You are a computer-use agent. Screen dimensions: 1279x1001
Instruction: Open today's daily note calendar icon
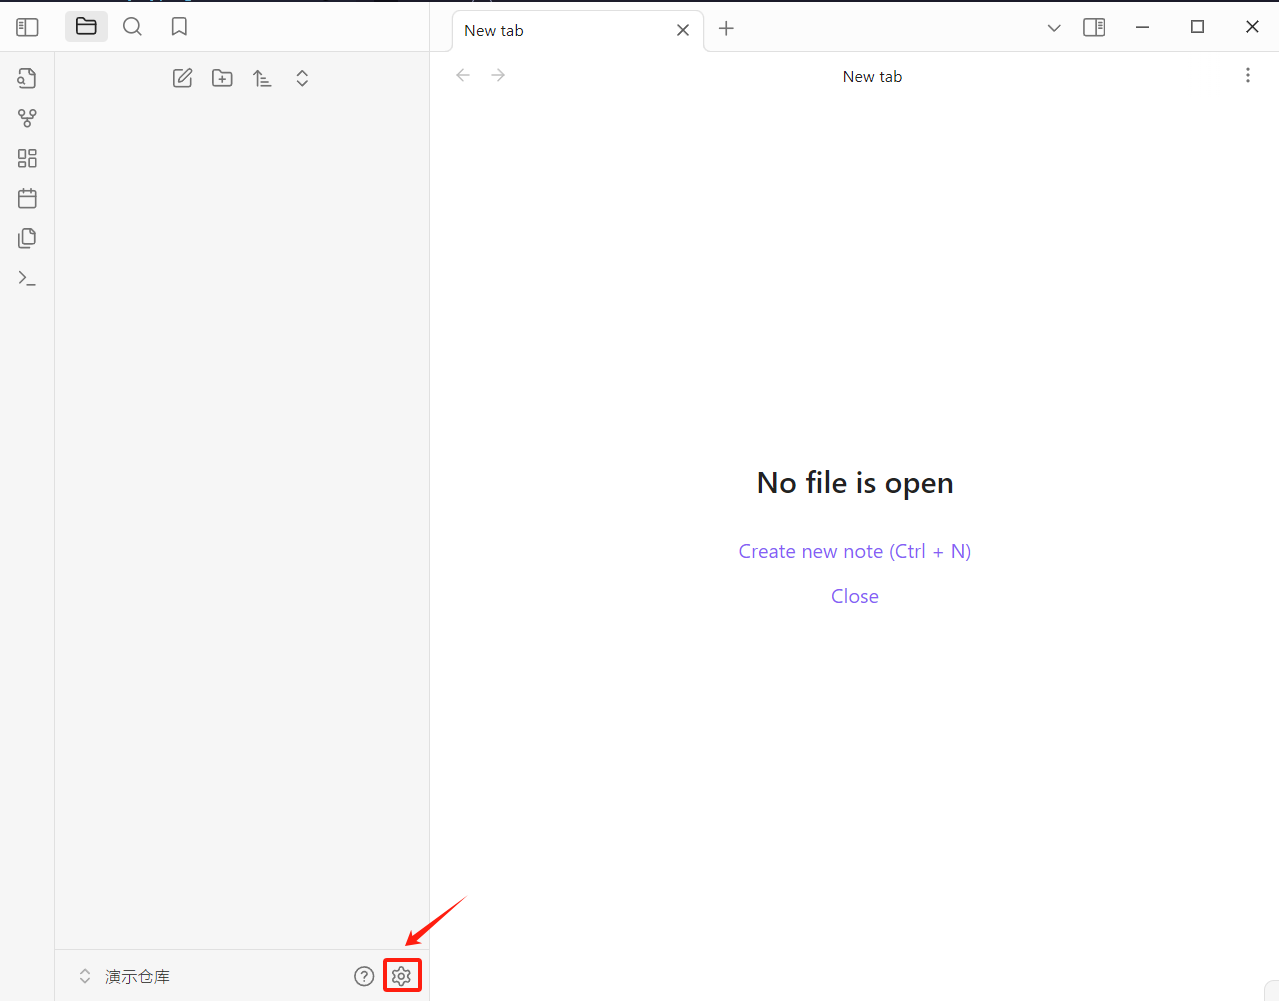[27, 198]
